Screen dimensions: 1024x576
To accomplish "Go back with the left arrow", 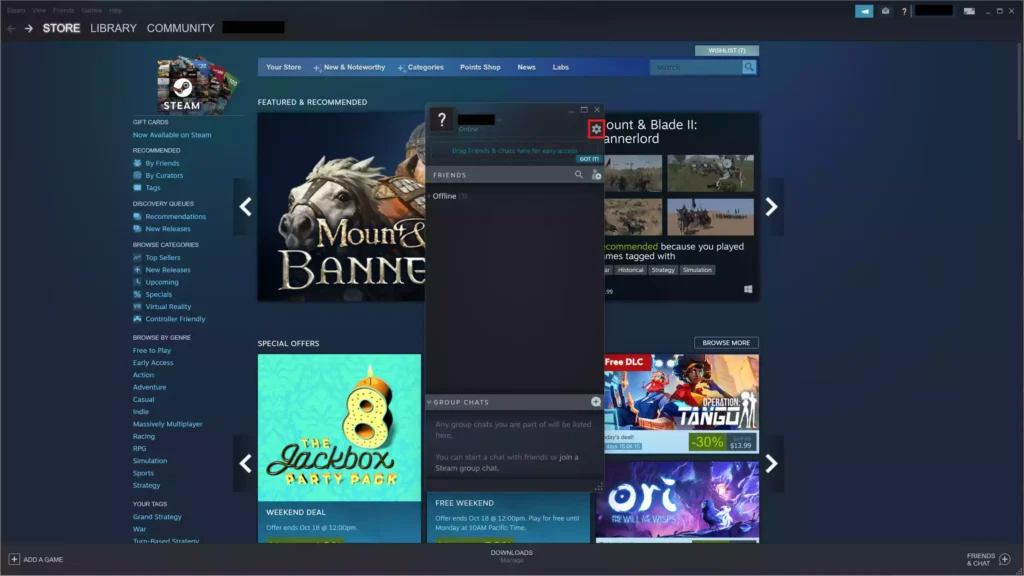I will pos(11,28).
